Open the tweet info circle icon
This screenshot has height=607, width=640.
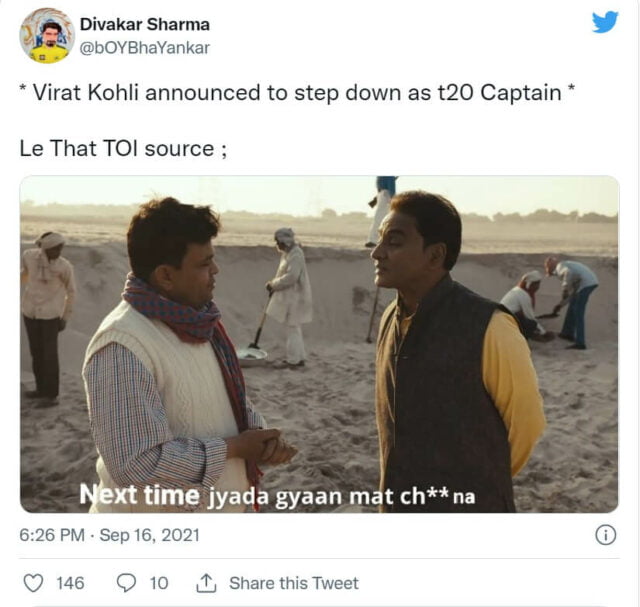tap(605, 535)
